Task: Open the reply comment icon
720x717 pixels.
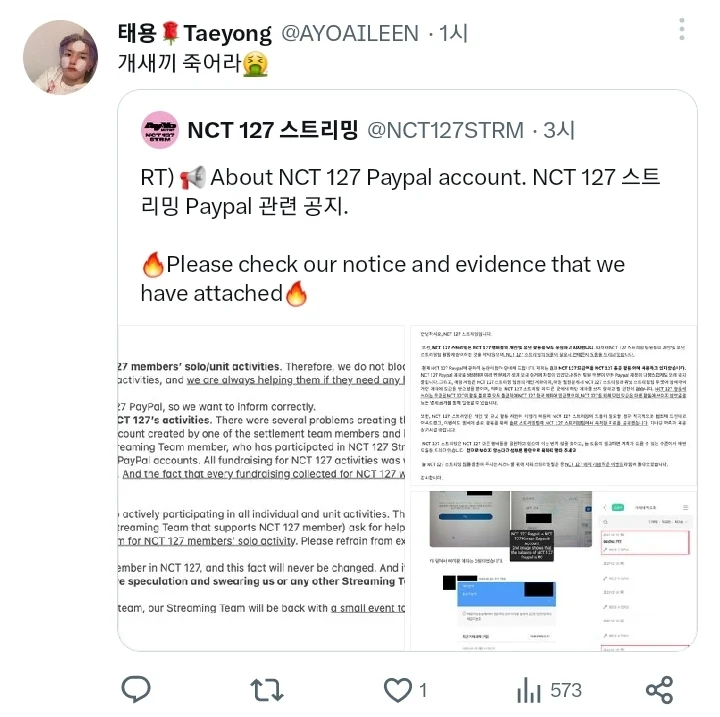Action: coord(135,689)
